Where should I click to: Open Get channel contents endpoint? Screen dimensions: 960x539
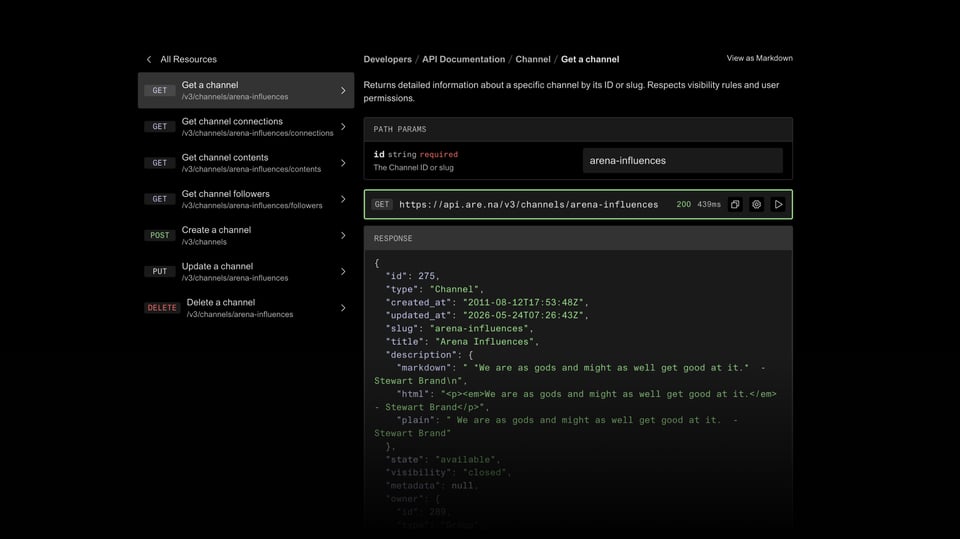(x=246, y=163)
